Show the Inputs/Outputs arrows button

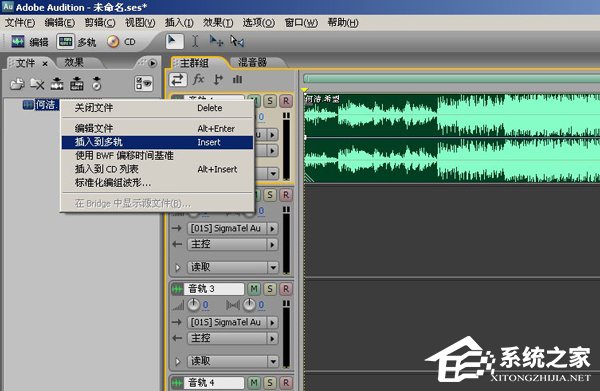click(x=178, y=80)
